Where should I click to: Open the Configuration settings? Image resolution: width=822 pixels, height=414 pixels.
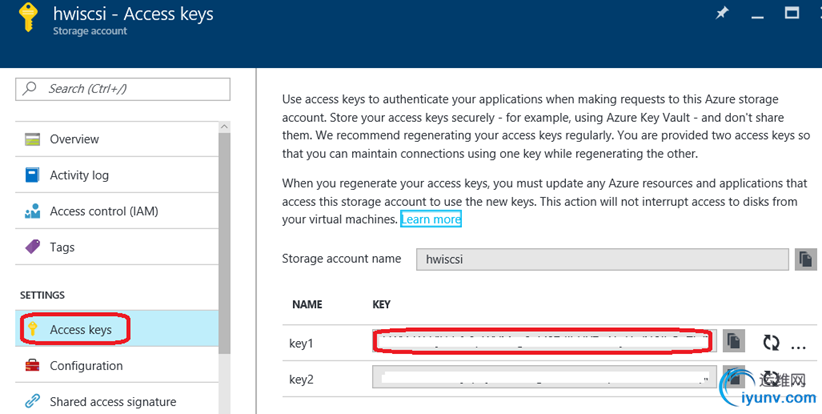click(86, 365)
